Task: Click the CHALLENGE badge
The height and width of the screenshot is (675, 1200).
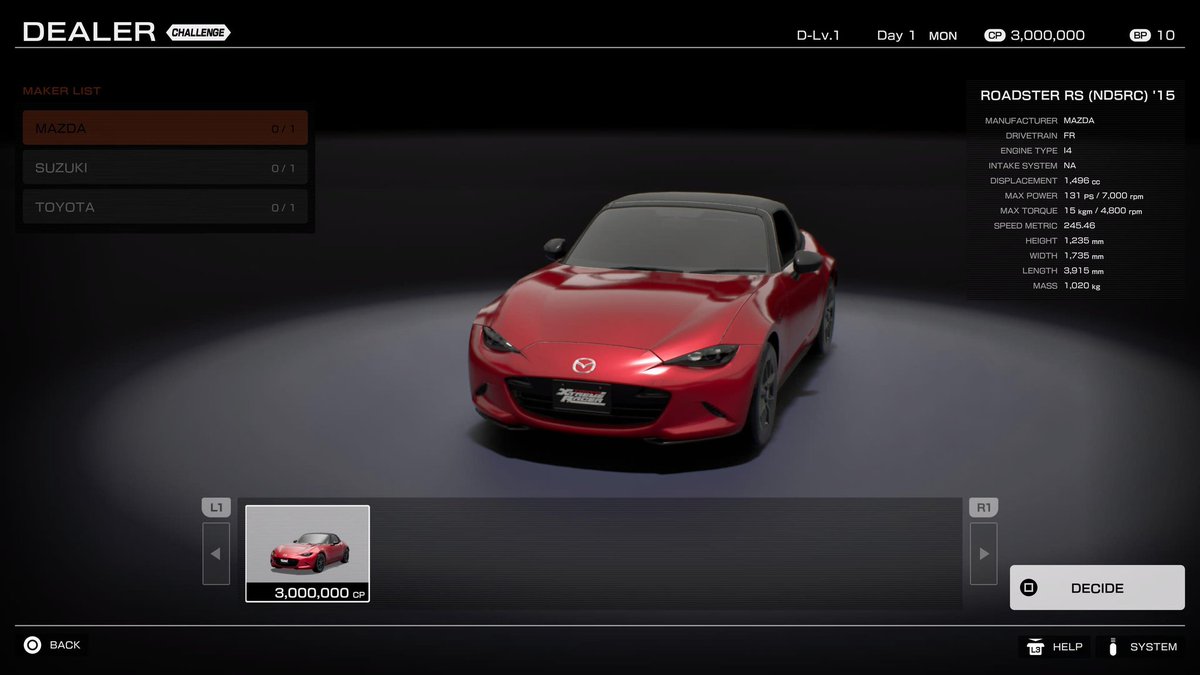Action: click(x=198, y=32)
